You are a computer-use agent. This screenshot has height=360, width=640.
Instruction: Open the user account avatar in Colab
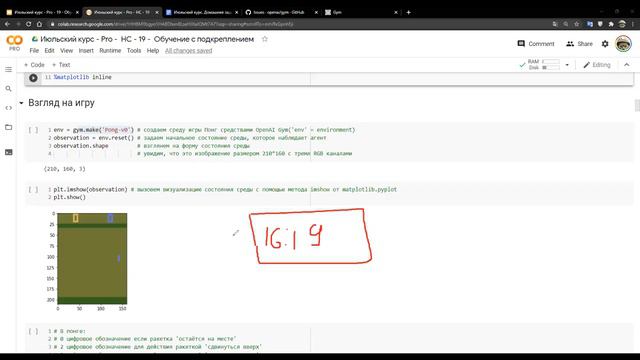point(623,44)
